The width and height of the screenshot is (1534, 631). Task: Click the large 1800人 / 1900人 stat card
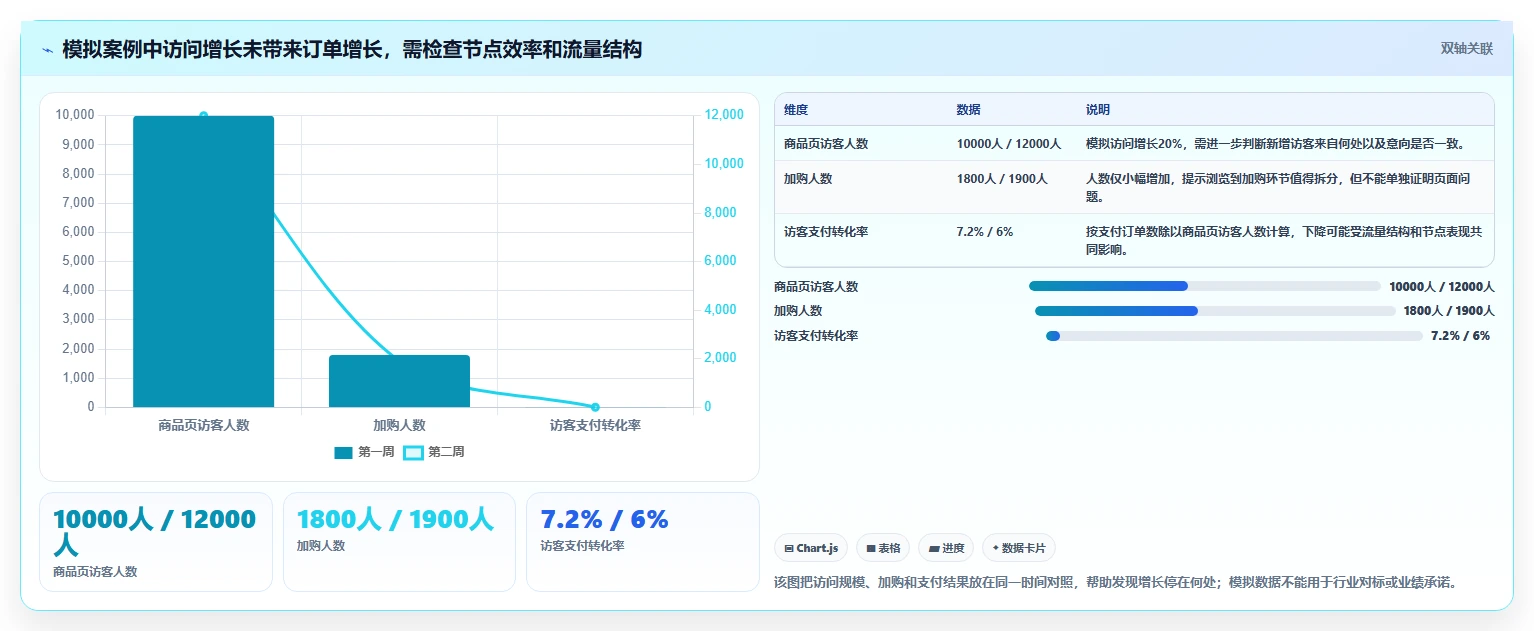(399, 542)
